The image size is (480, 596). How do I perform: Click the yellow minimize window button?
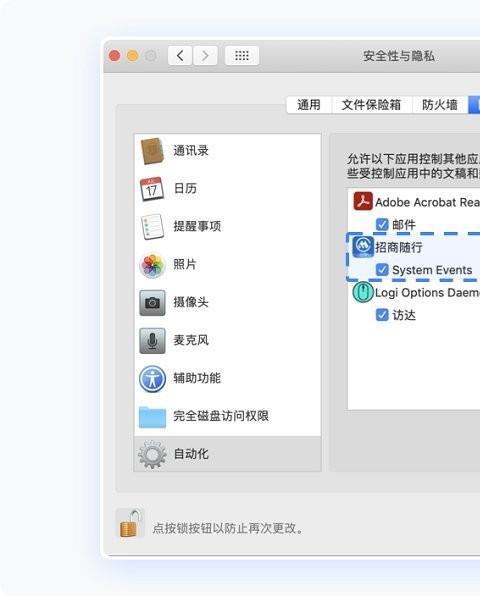[133, 56]
